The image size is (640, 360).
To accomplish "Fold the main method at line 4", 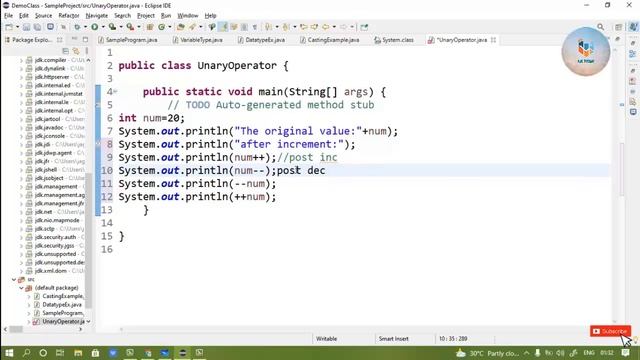I will 116,91.
